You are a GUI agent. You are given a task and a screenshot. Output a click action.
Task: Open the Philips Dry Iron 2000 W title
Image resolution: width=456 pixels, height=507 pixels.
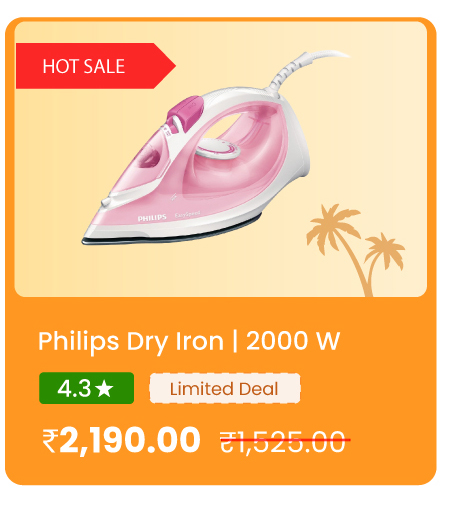pos(189,341)
